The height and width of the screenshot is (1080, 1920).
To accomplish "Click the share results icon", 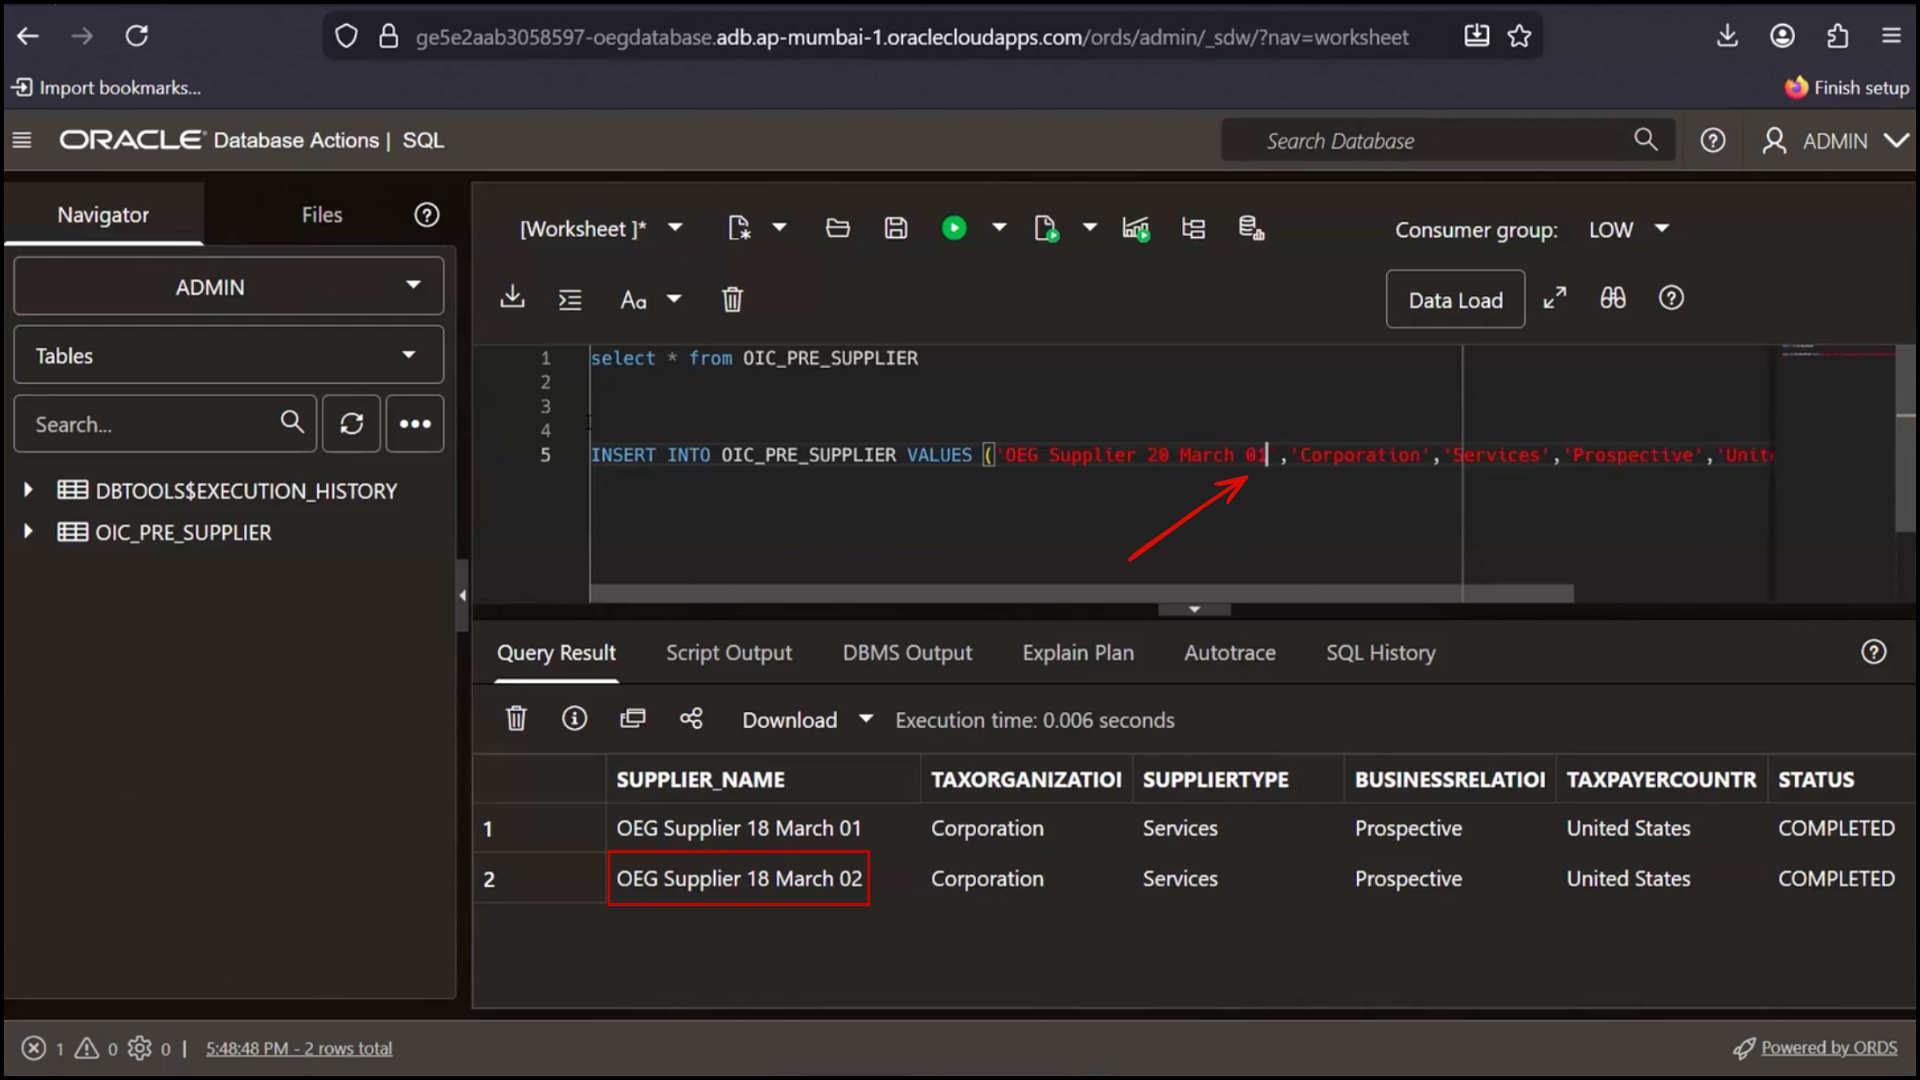I will tap(691, 718).
